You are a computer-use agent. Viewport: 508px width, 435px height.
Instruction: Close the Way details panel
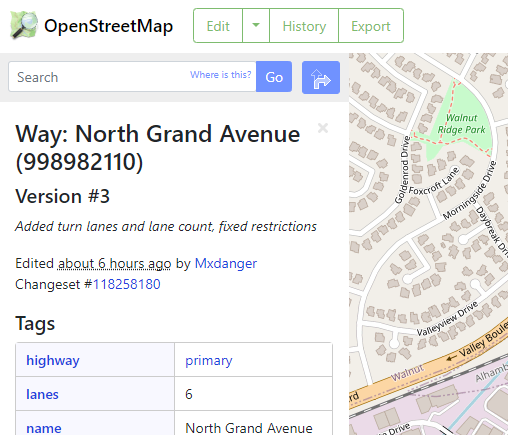(x=323, y=128)
